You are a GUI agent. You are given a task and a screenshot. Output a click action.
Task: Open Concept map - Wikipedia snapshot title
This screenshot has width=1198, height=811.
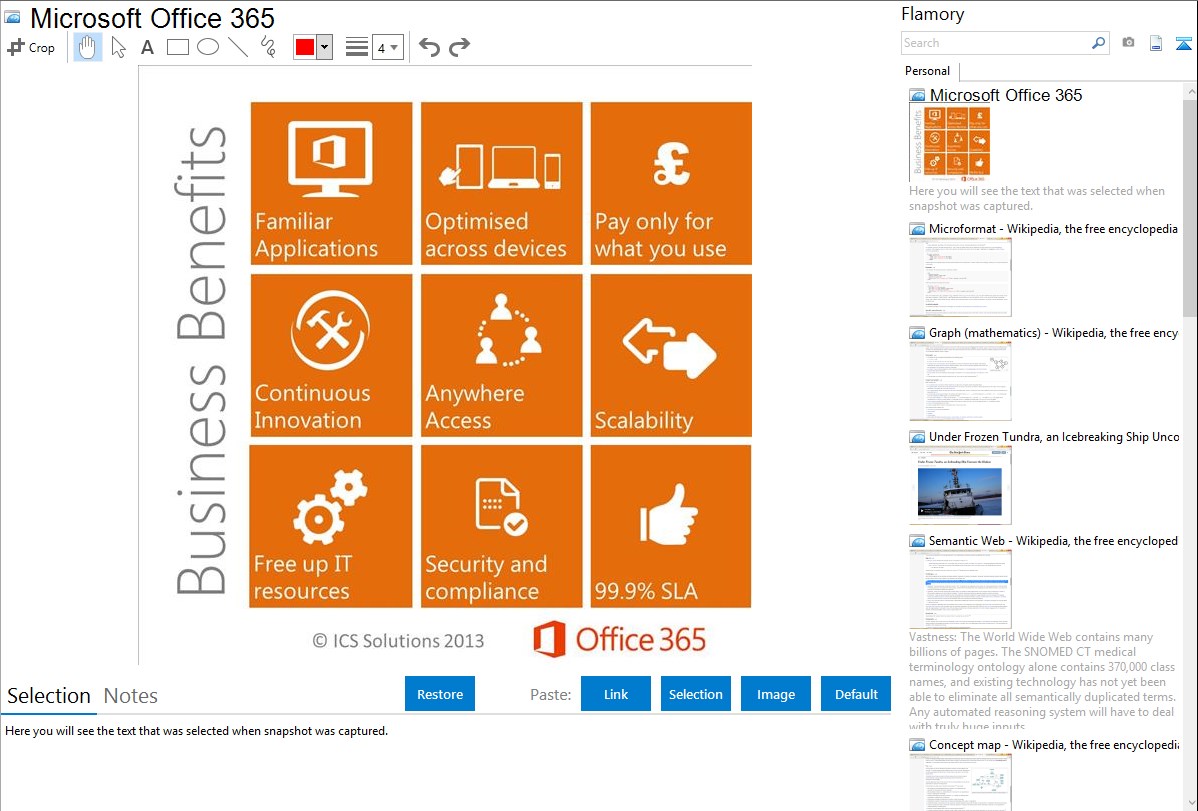pyautogui.click(x=1053, y=744)
